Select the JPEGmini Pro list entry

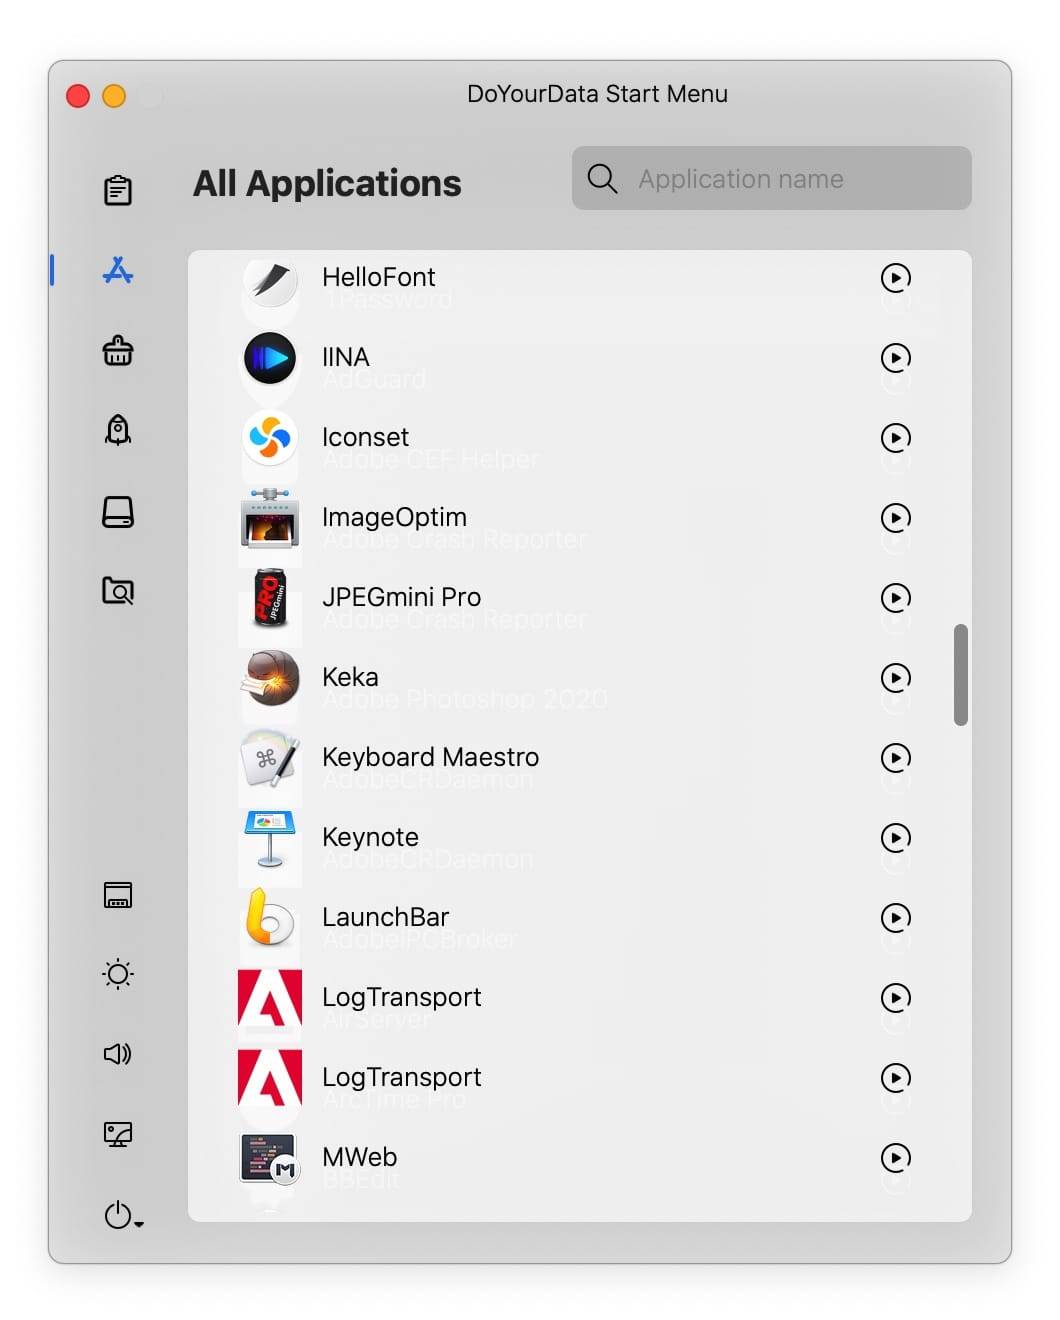[x=401, y=598]
